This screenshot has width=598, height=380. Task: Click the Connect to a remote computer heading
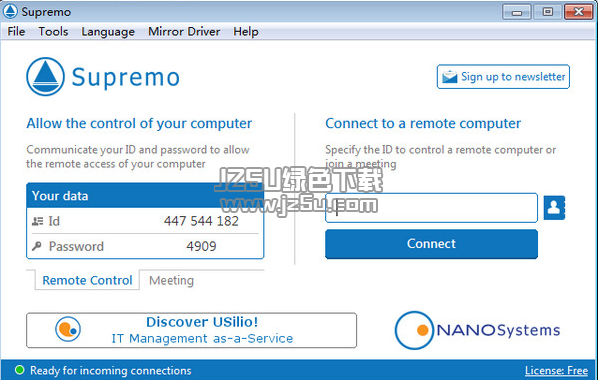coord(423,124)
